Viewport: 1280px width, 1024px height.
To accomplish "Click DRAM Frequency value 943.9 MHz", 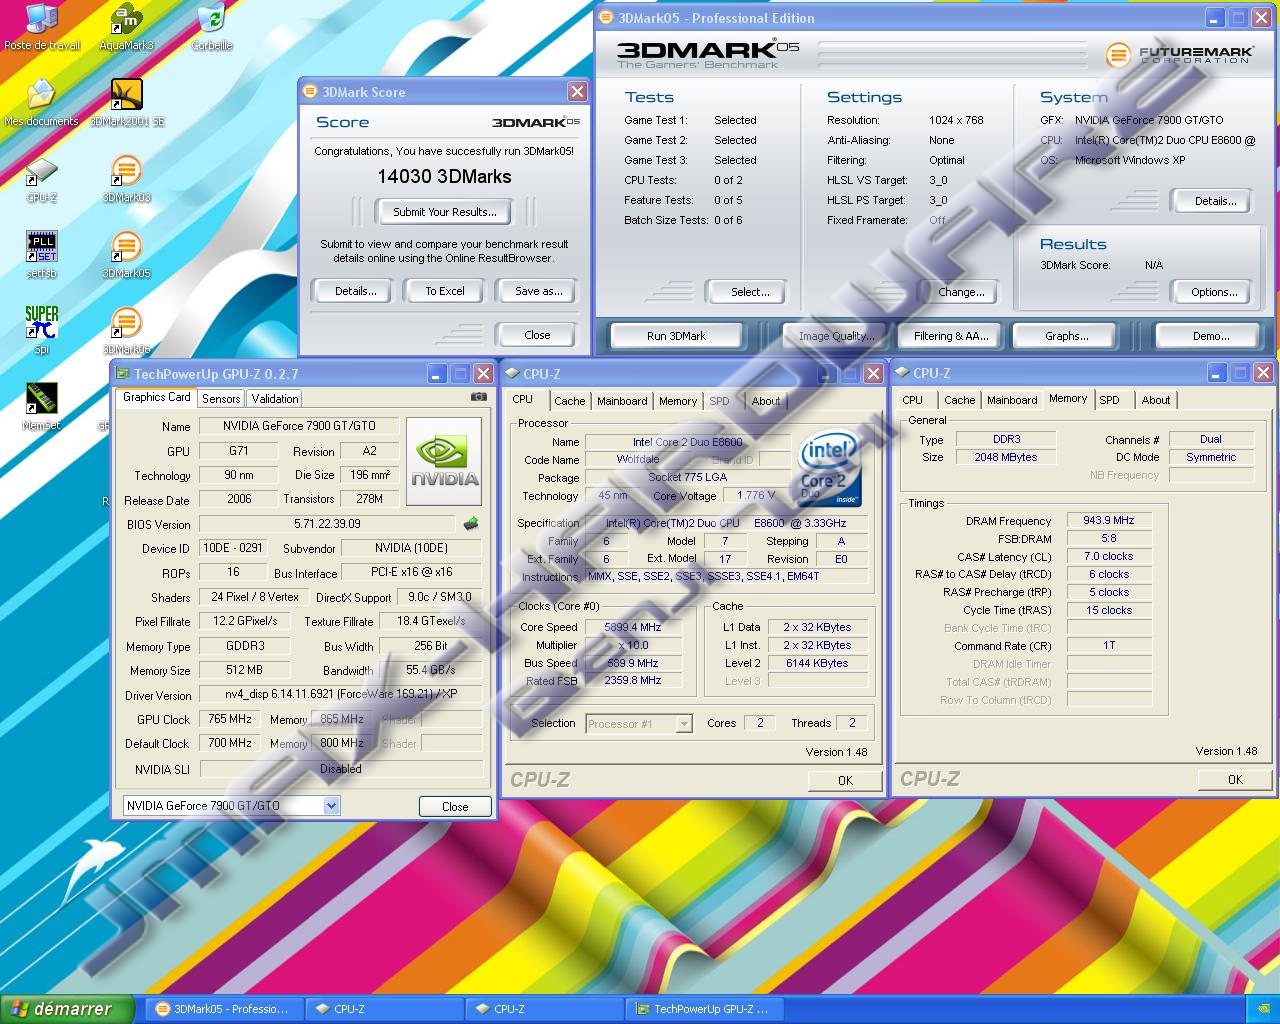I will pyautogui.click(x=1109, y=520).
